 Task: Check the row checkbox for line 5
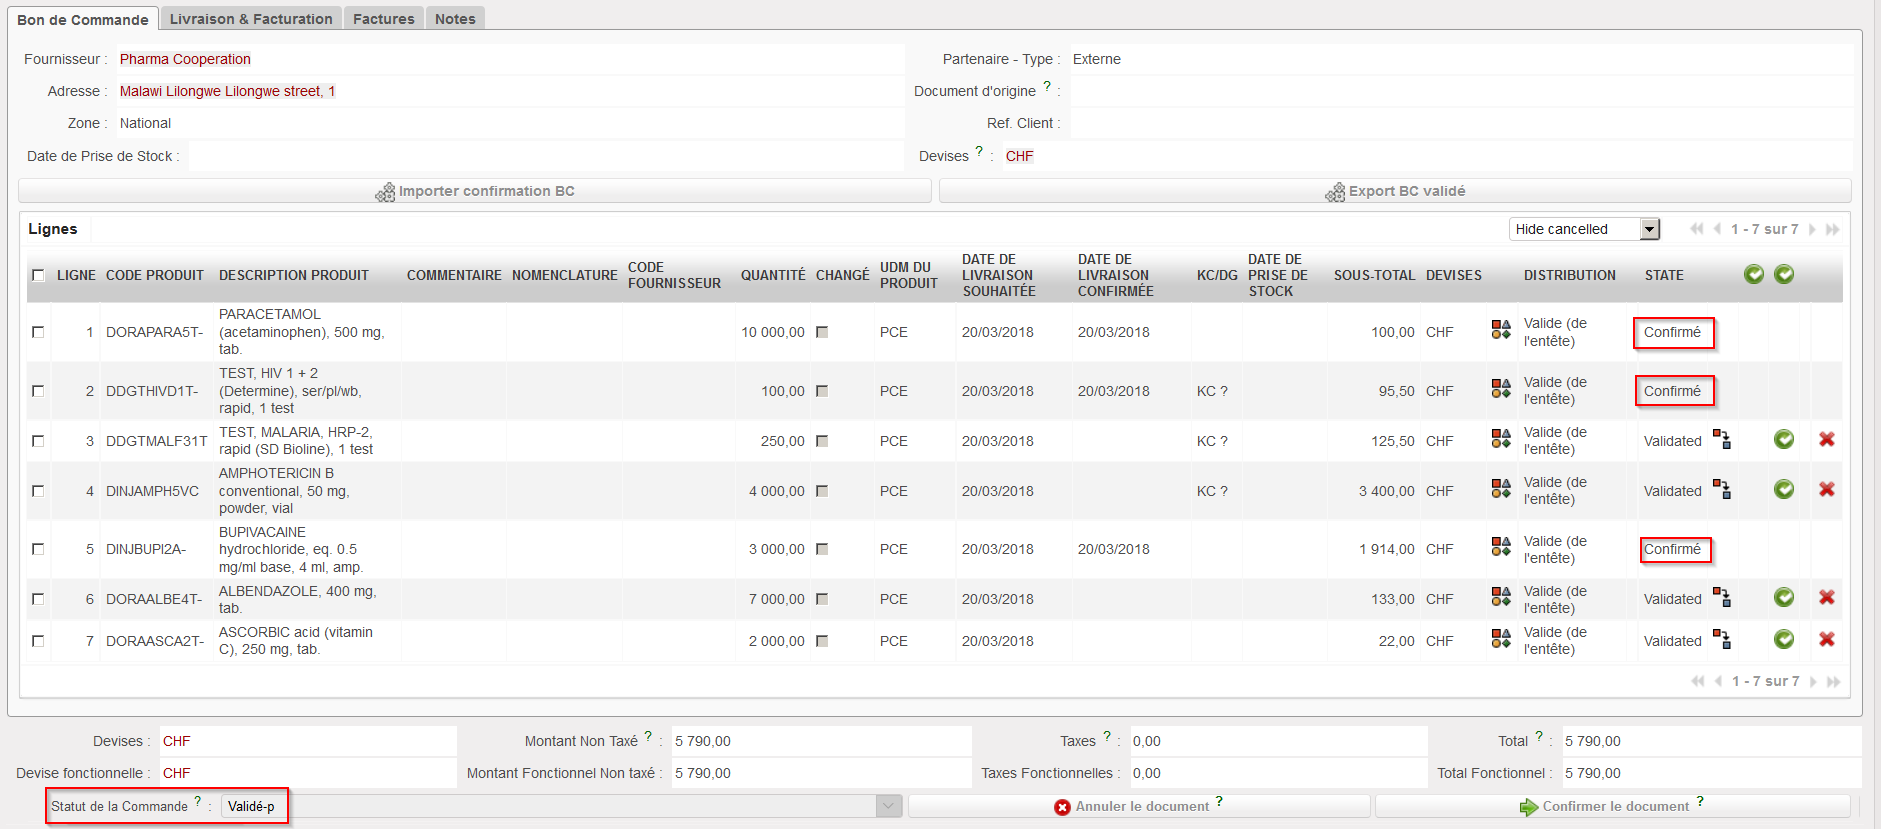tap(38, 549)
